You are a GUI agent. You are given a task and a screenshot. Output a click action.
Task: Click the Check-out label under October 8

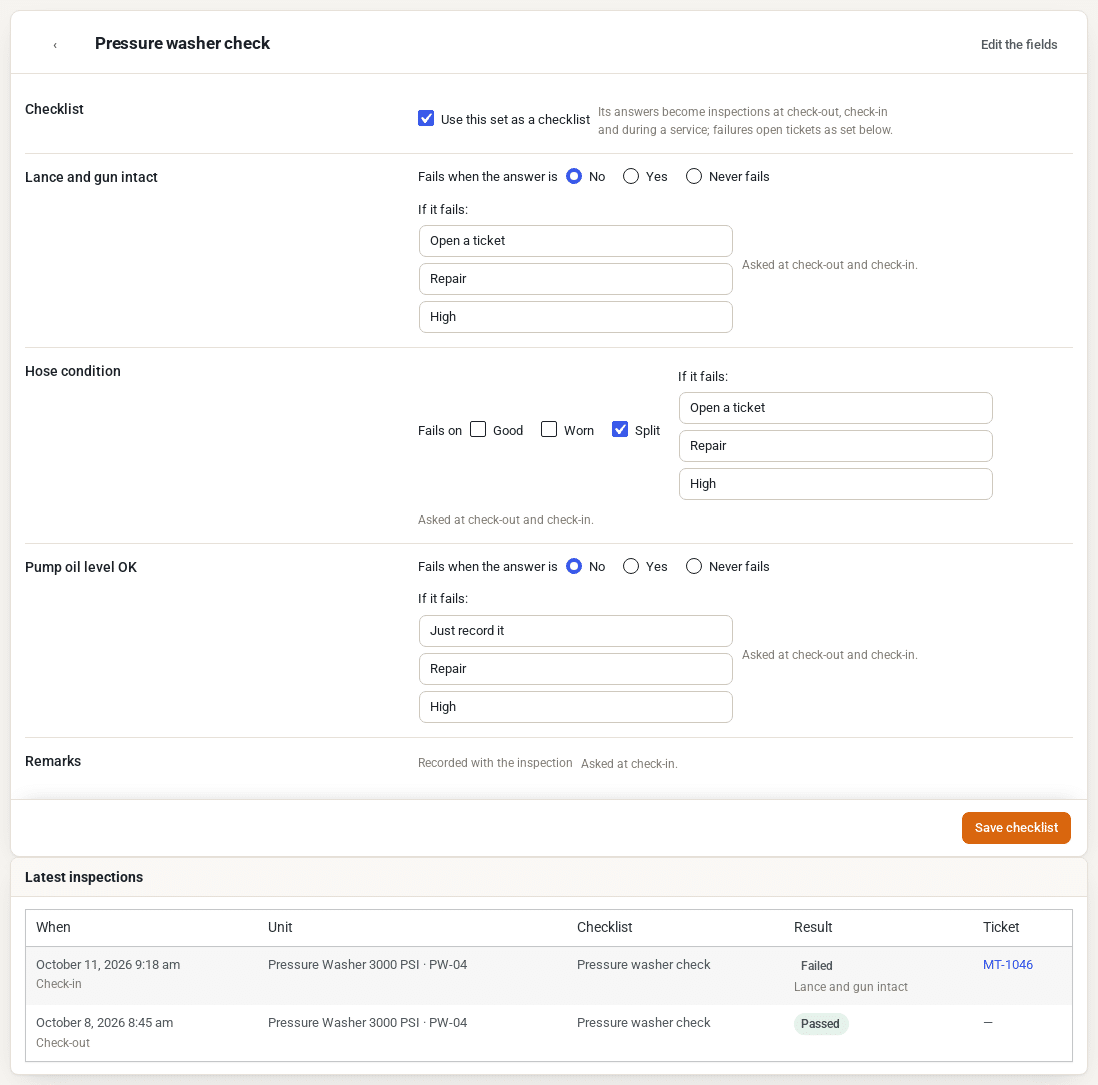pos(63,1043)
